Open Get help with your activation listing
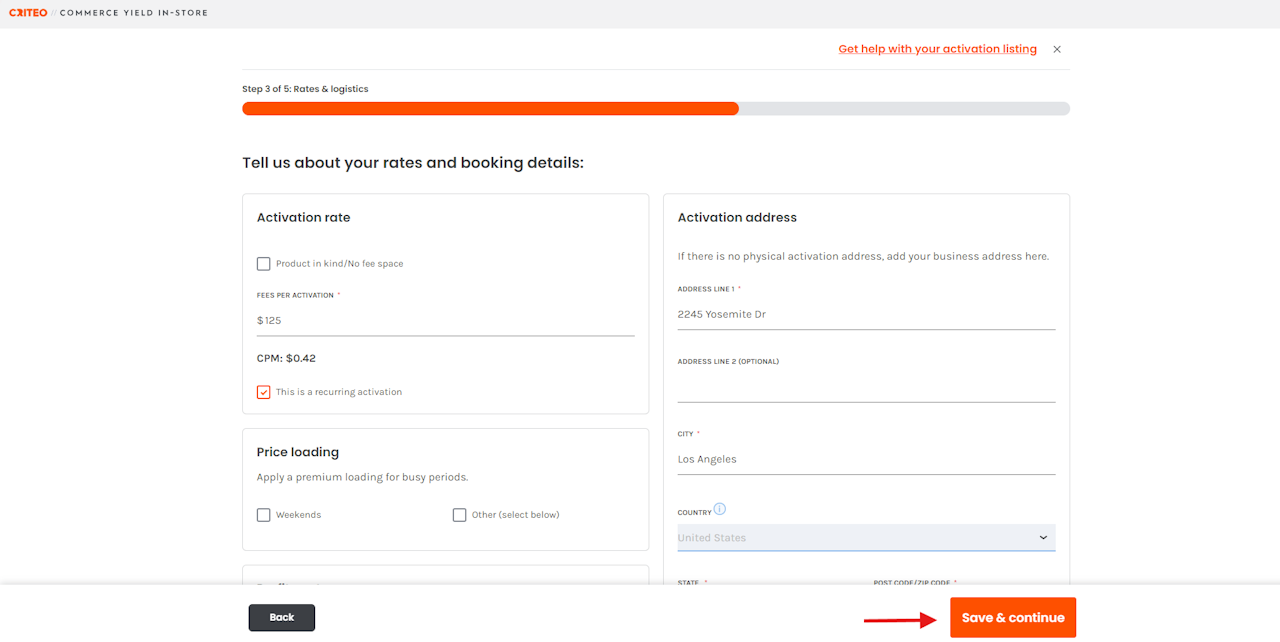Screen dimensions: 1280x642 pos(937,49)
